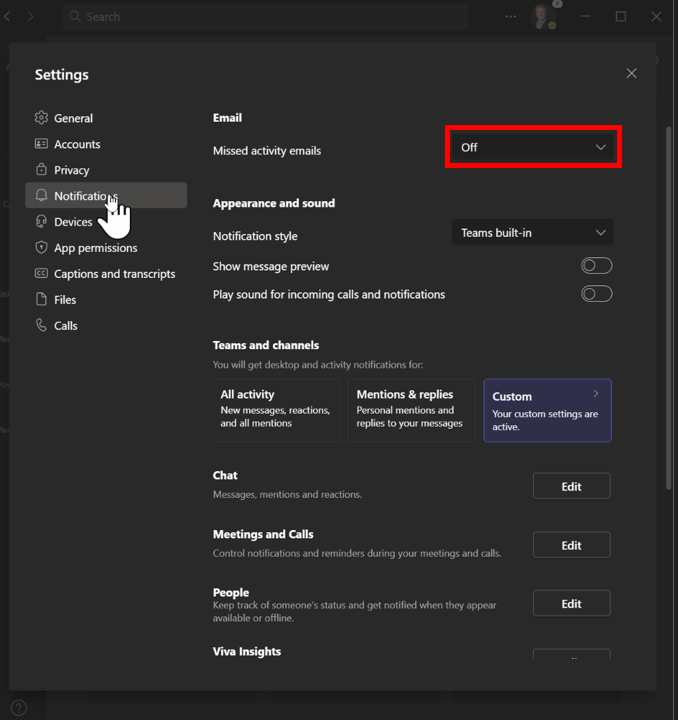Viewport: 678px width, 720px height.
Task: Toggle Show message preview switch
Action: point(596,266)
